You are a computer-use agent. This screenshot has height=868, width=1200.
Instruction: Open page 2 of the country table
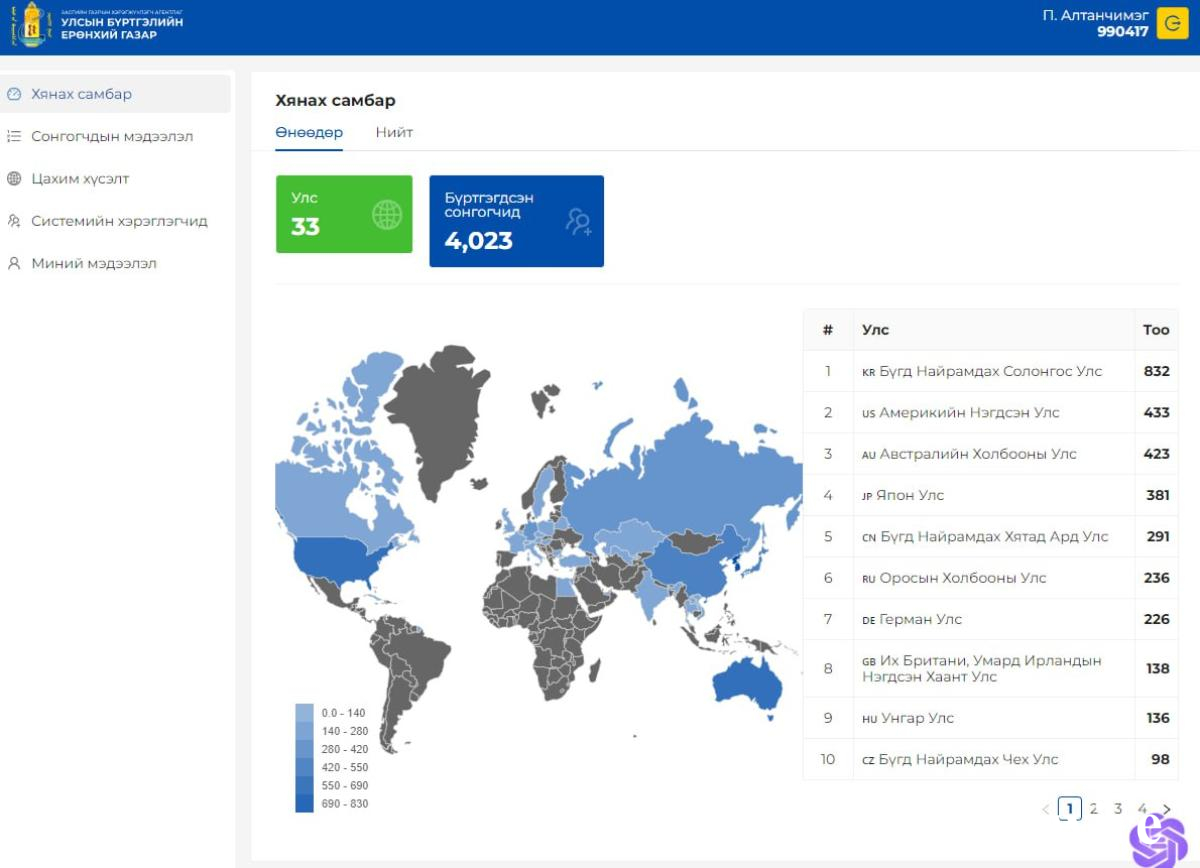coord(1094,809)
